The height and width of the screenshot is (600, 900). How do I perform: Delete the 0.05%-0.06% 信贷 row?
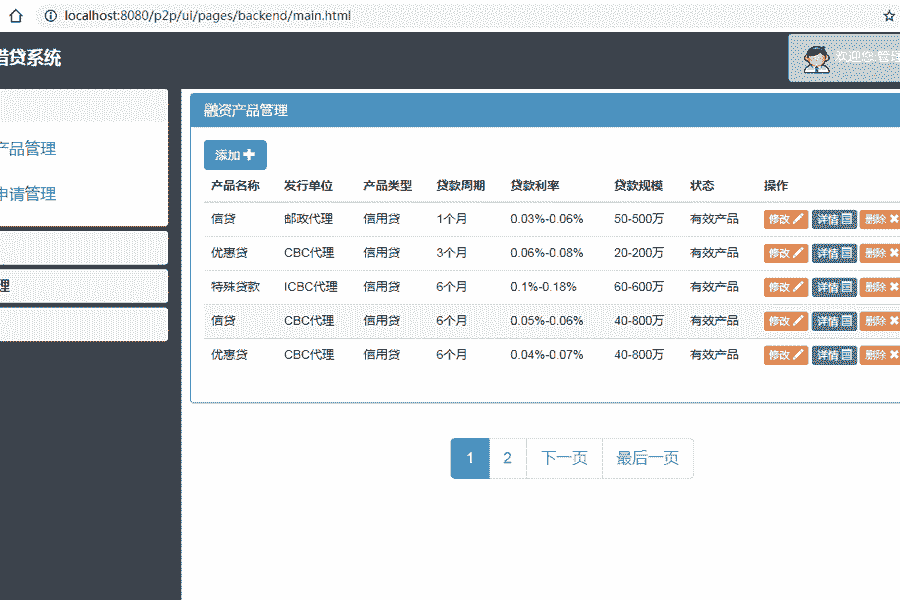(x=880, y=321)
